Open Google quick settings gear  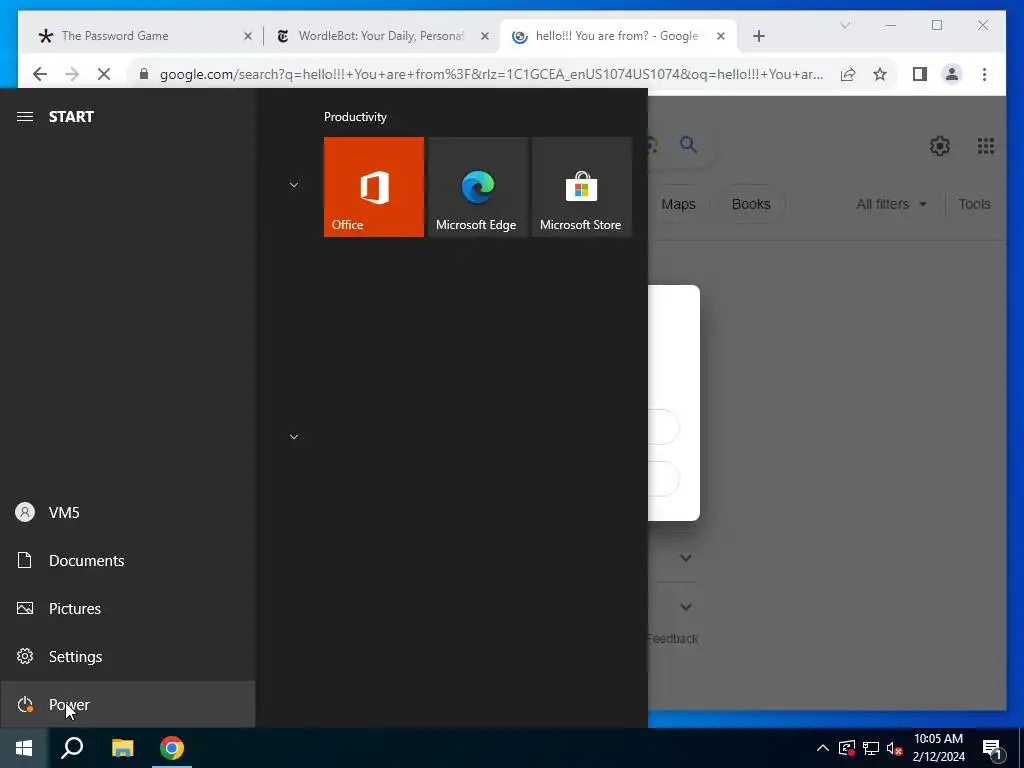(x=940, y=146)
